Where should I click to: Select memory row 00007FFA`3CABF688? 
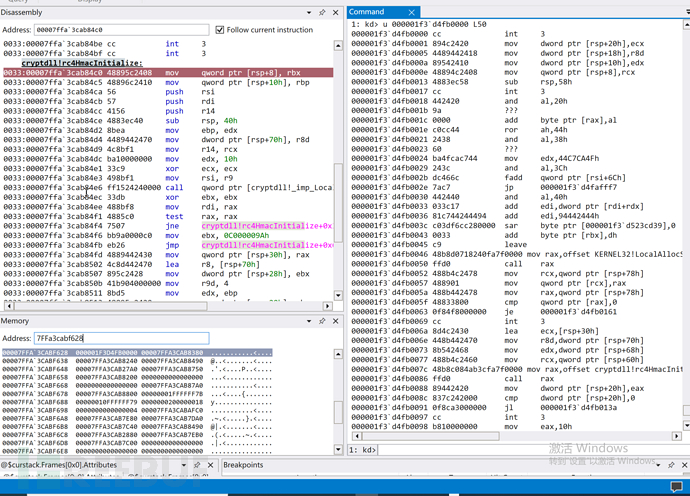(x=137, y=402)
